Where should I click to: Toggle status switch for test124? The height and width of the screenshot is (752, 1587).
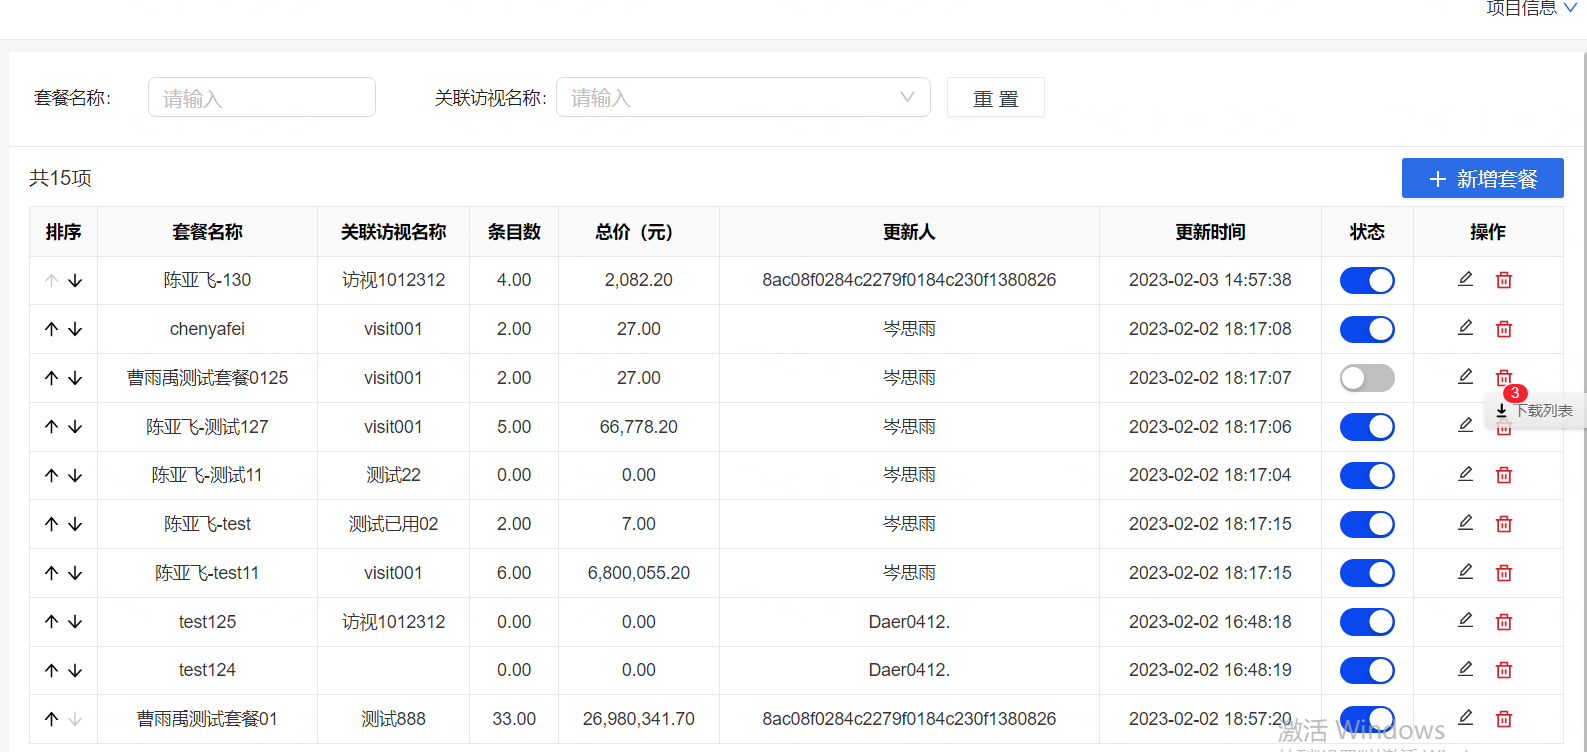click(1367, 671)
